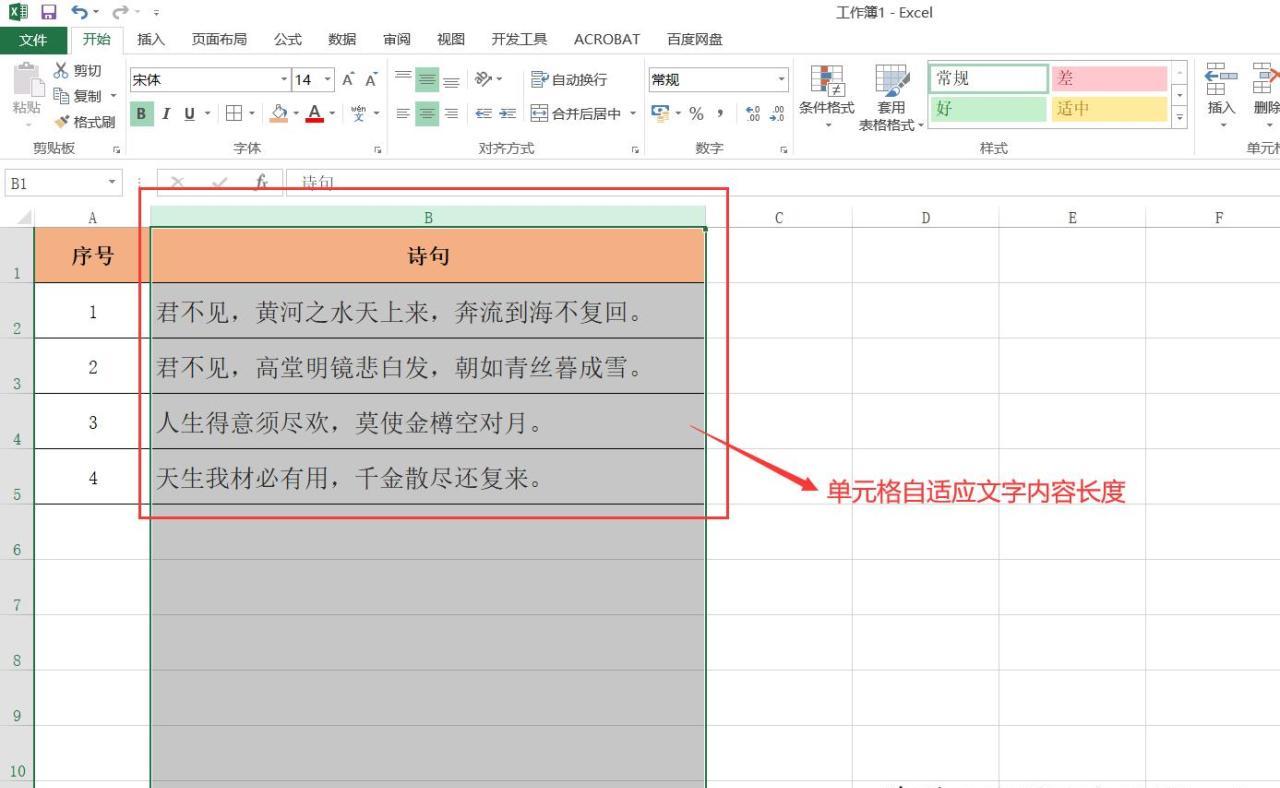Apply the red font color
Viewport: 1280px width, 788px height.
click(x=314, y=113)
